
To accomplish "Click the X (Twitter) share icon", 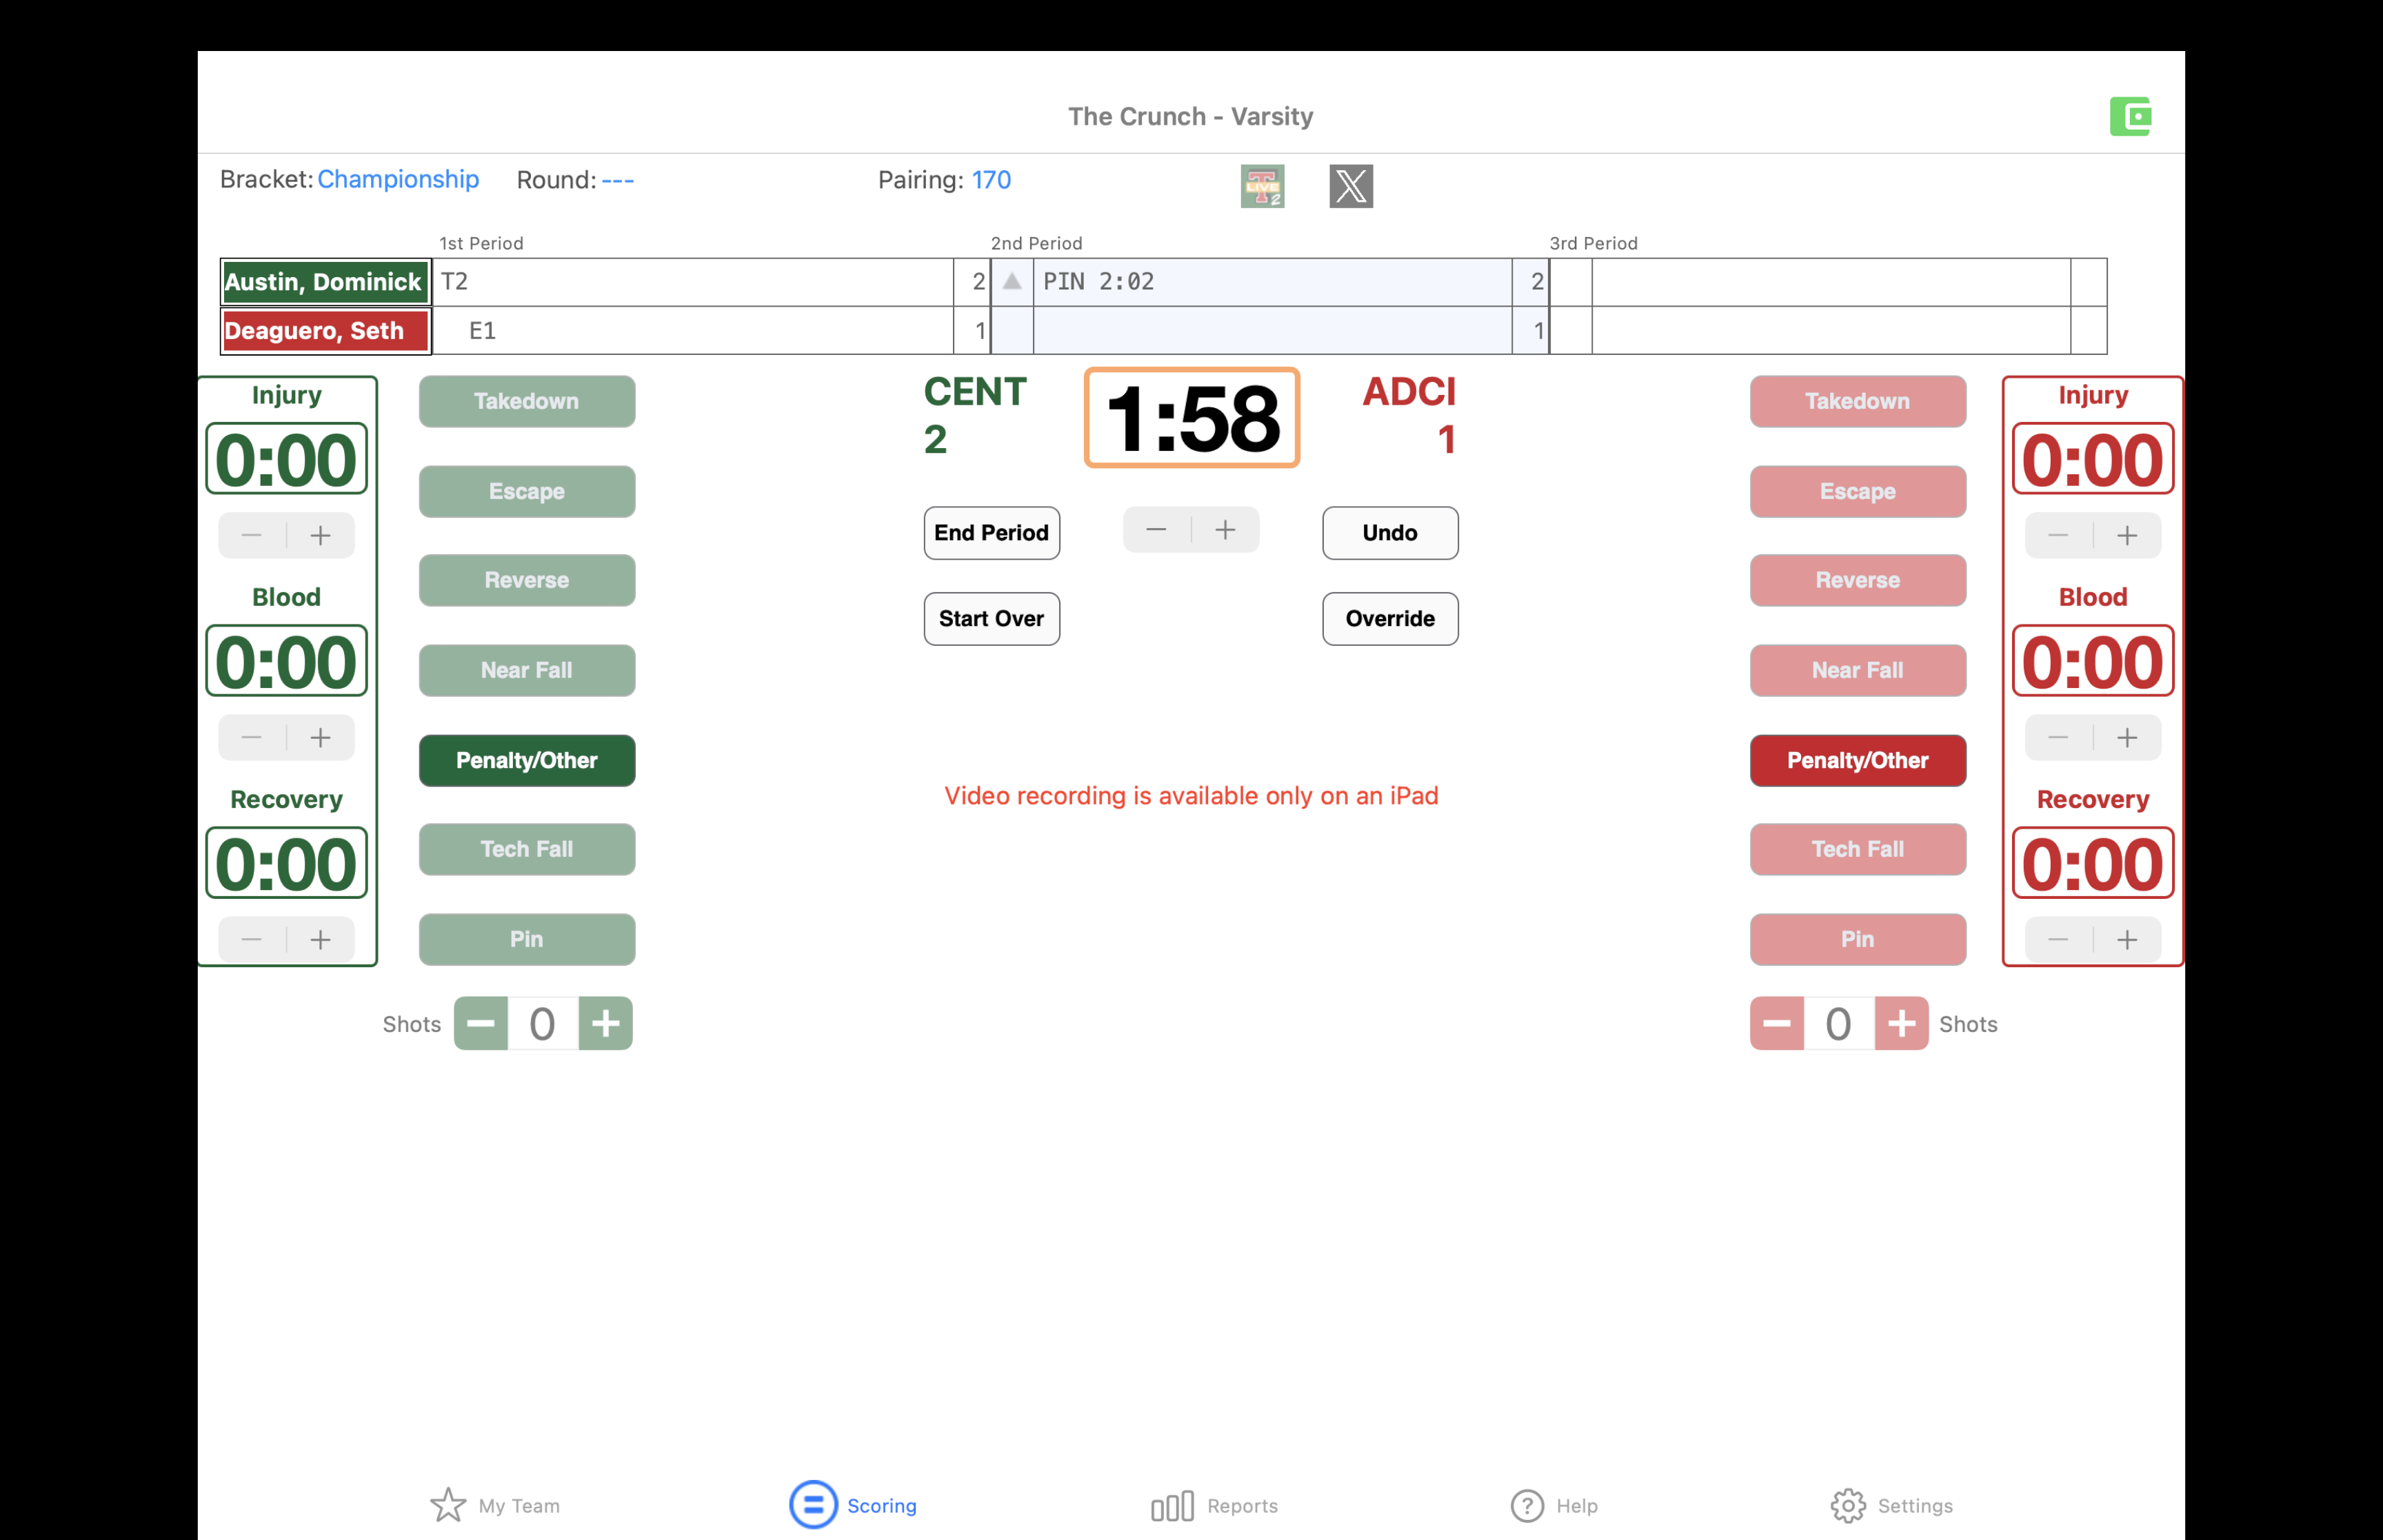I will point(1351,186).
